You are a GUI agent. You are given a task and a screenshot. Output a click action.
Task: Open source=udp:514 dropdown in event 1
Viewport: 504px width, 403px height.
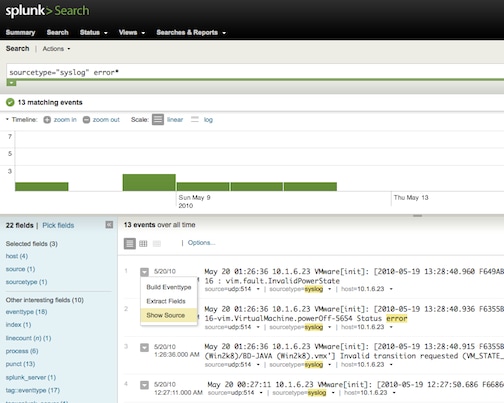[258, 289]
